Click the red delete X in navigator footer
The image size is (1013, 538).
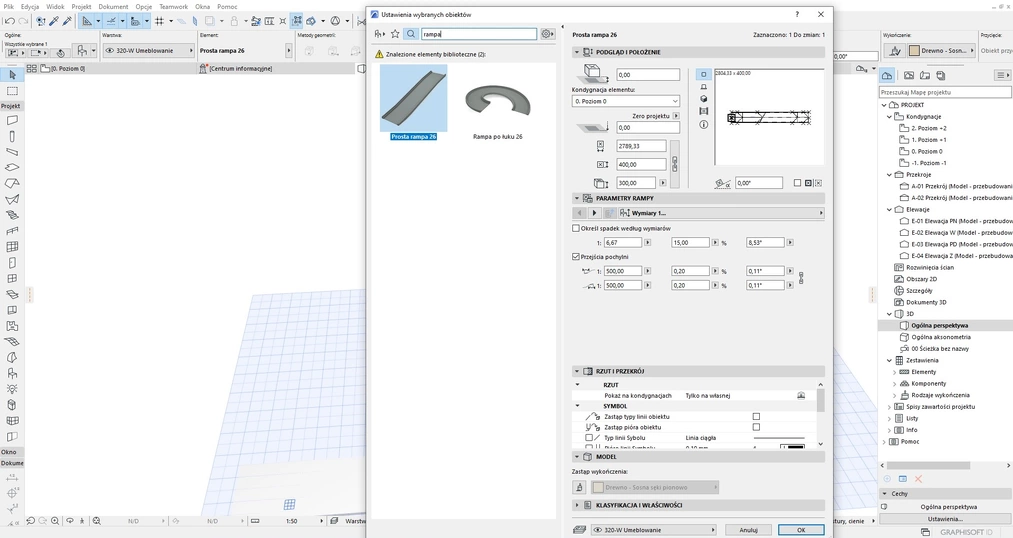918,479
